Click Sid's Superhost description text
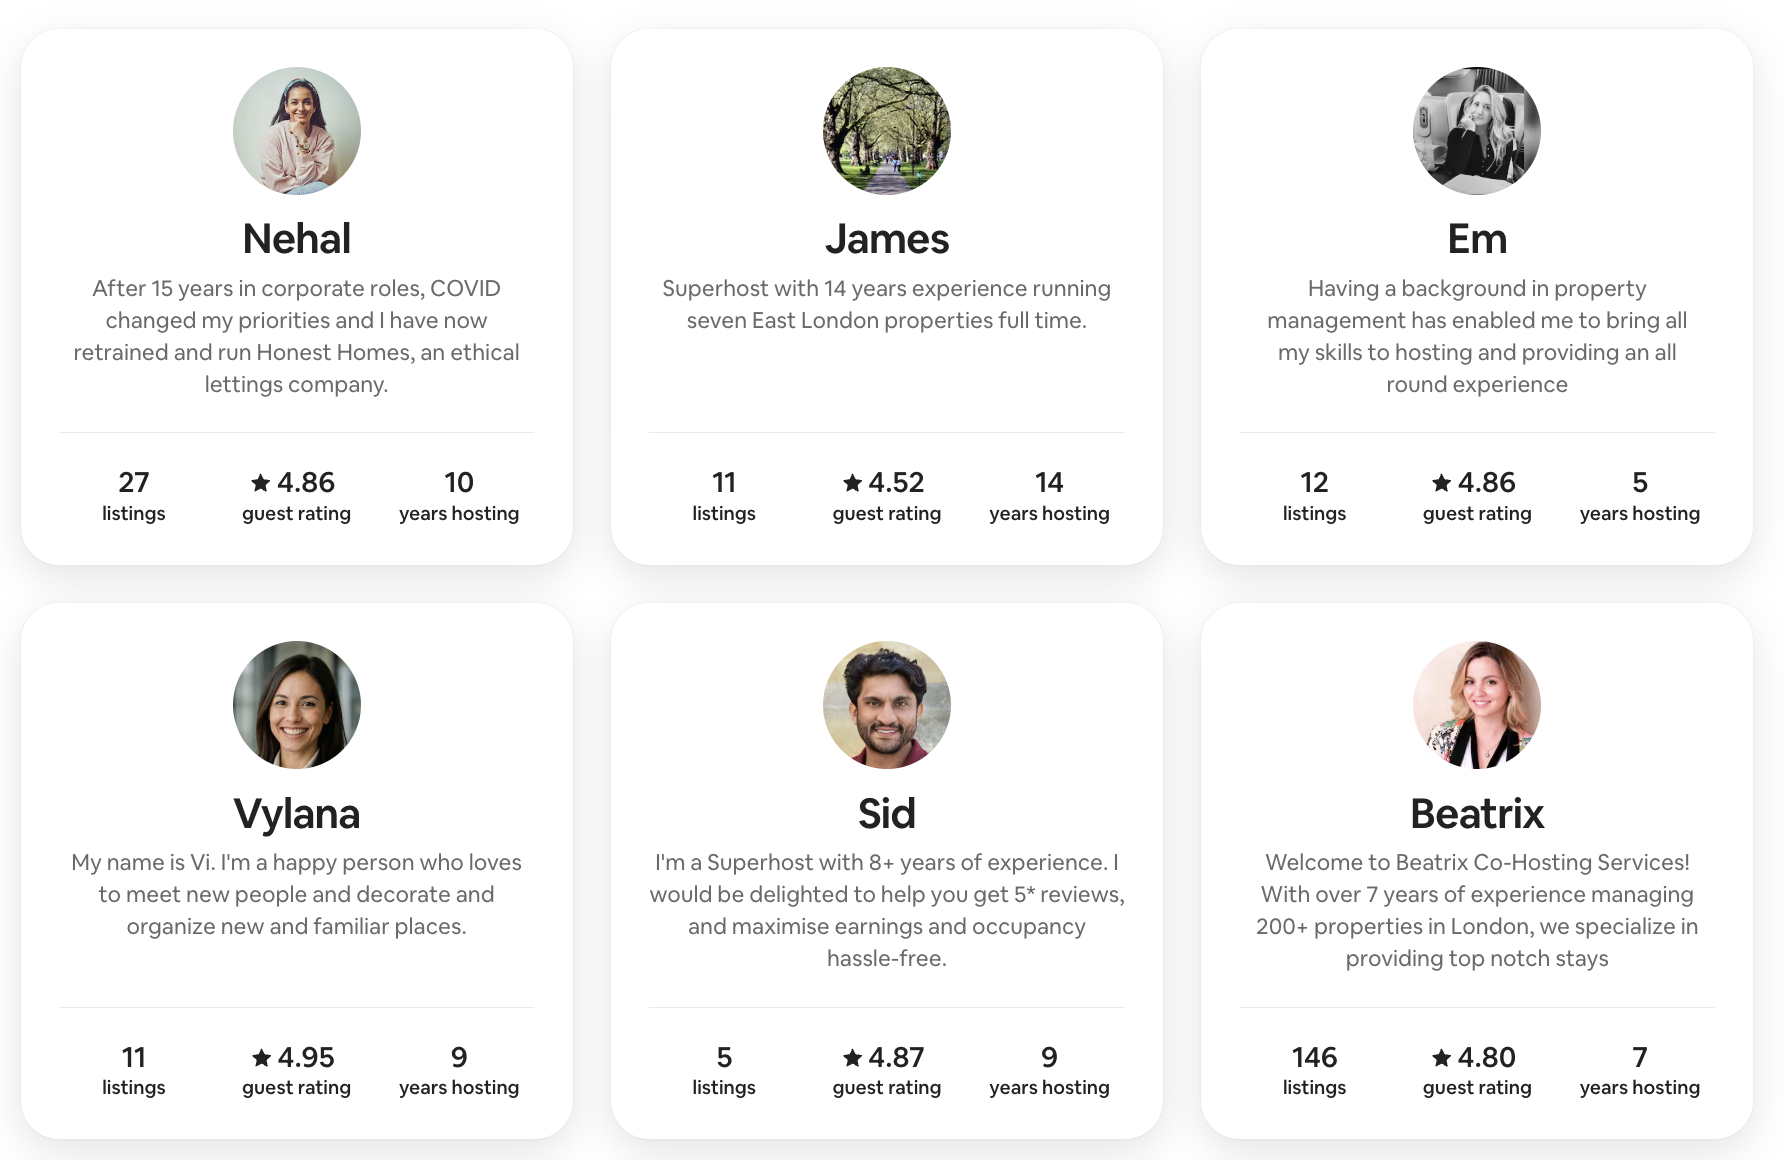The height and width of the screenshot is (1160, 1784). pos(887,910)
